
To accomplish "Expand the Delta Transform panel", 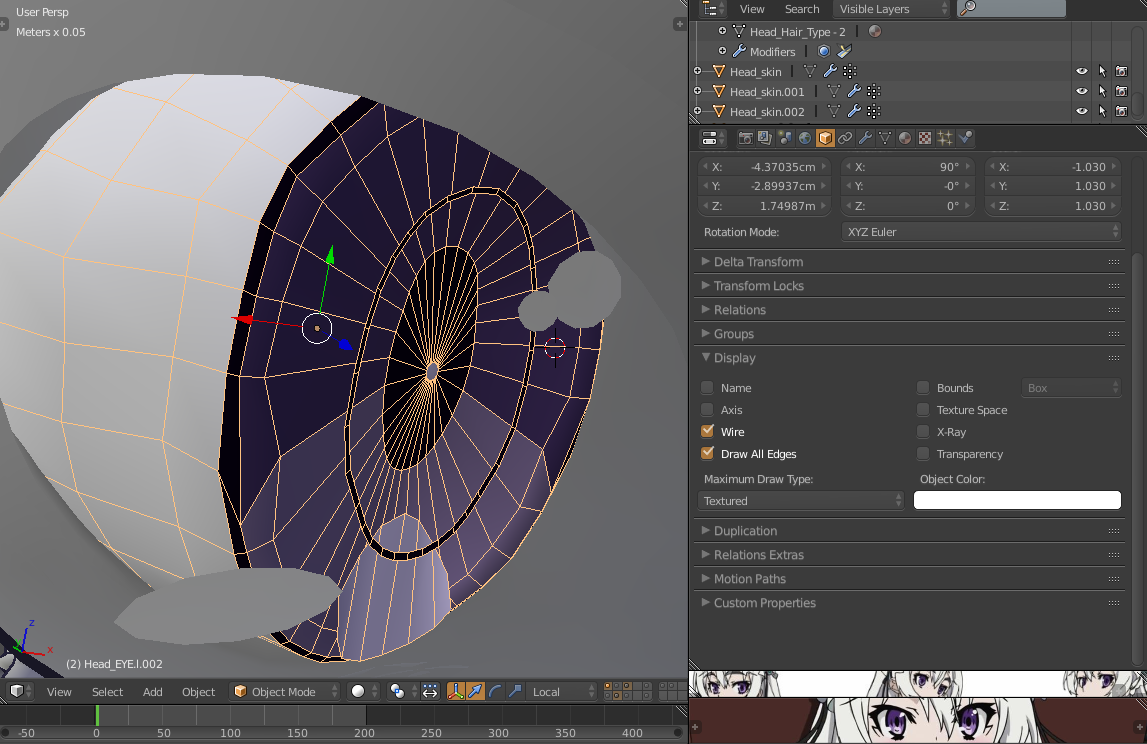I will (758, 262).
